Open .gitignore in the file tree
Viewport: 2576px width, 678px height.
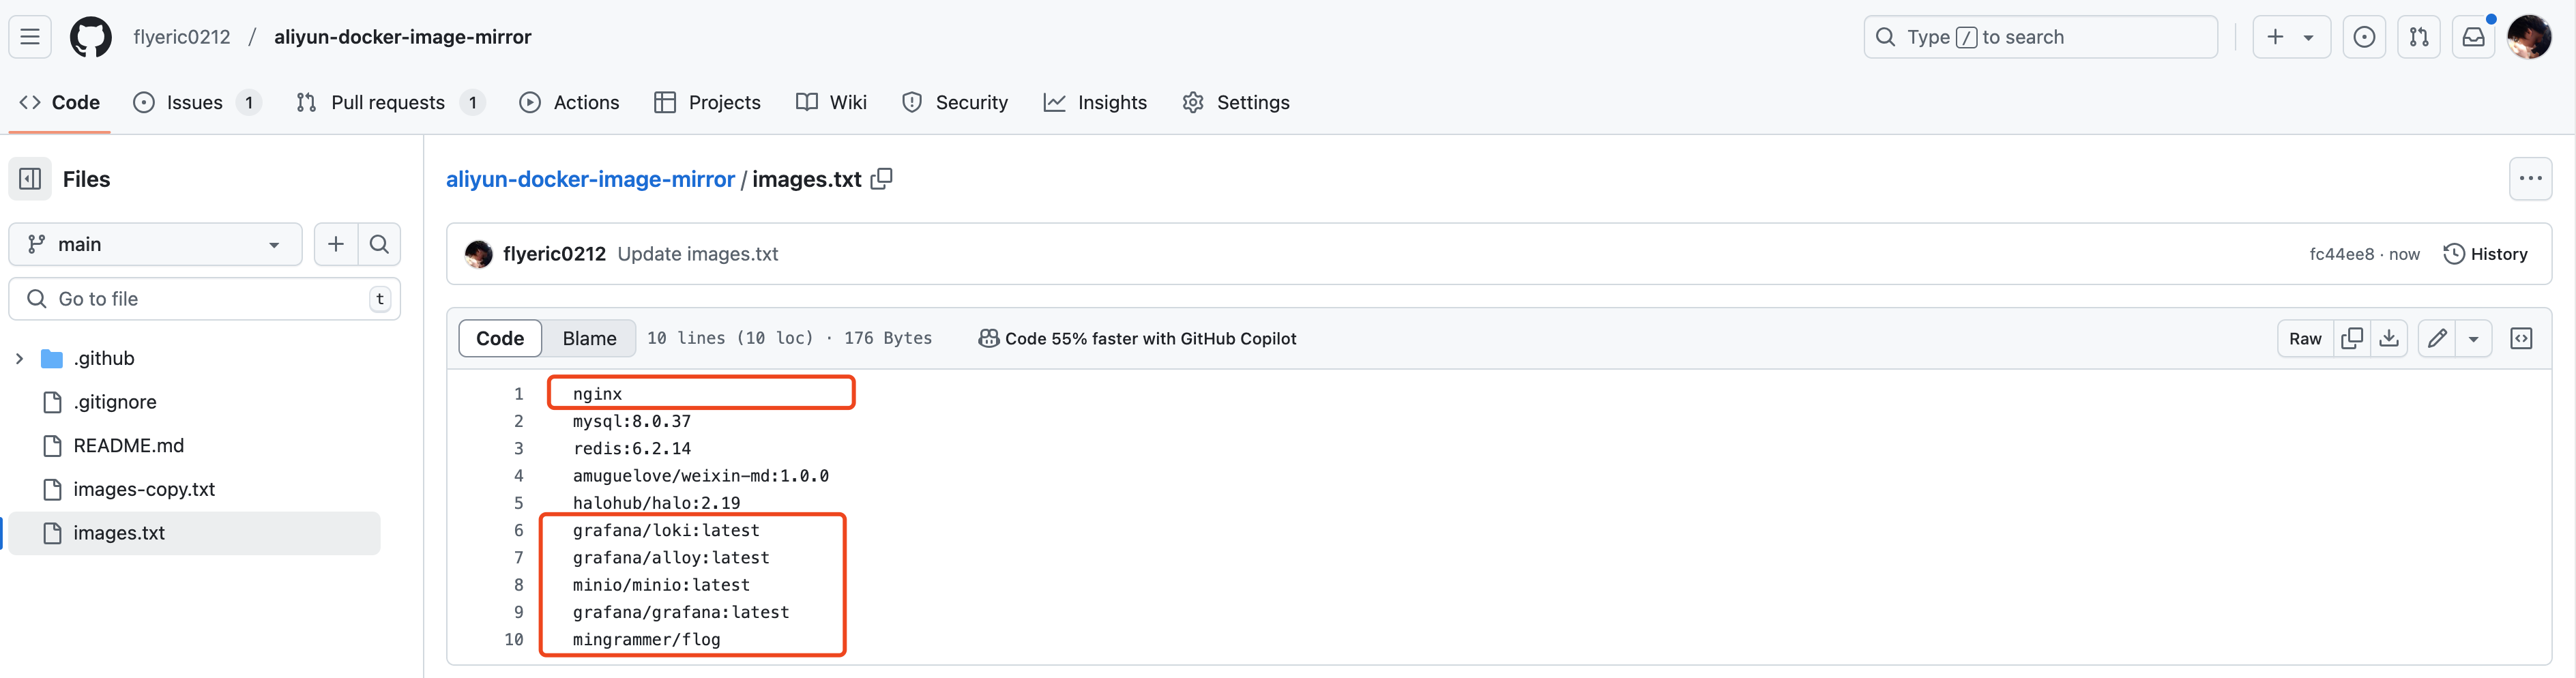pos(115,402)
